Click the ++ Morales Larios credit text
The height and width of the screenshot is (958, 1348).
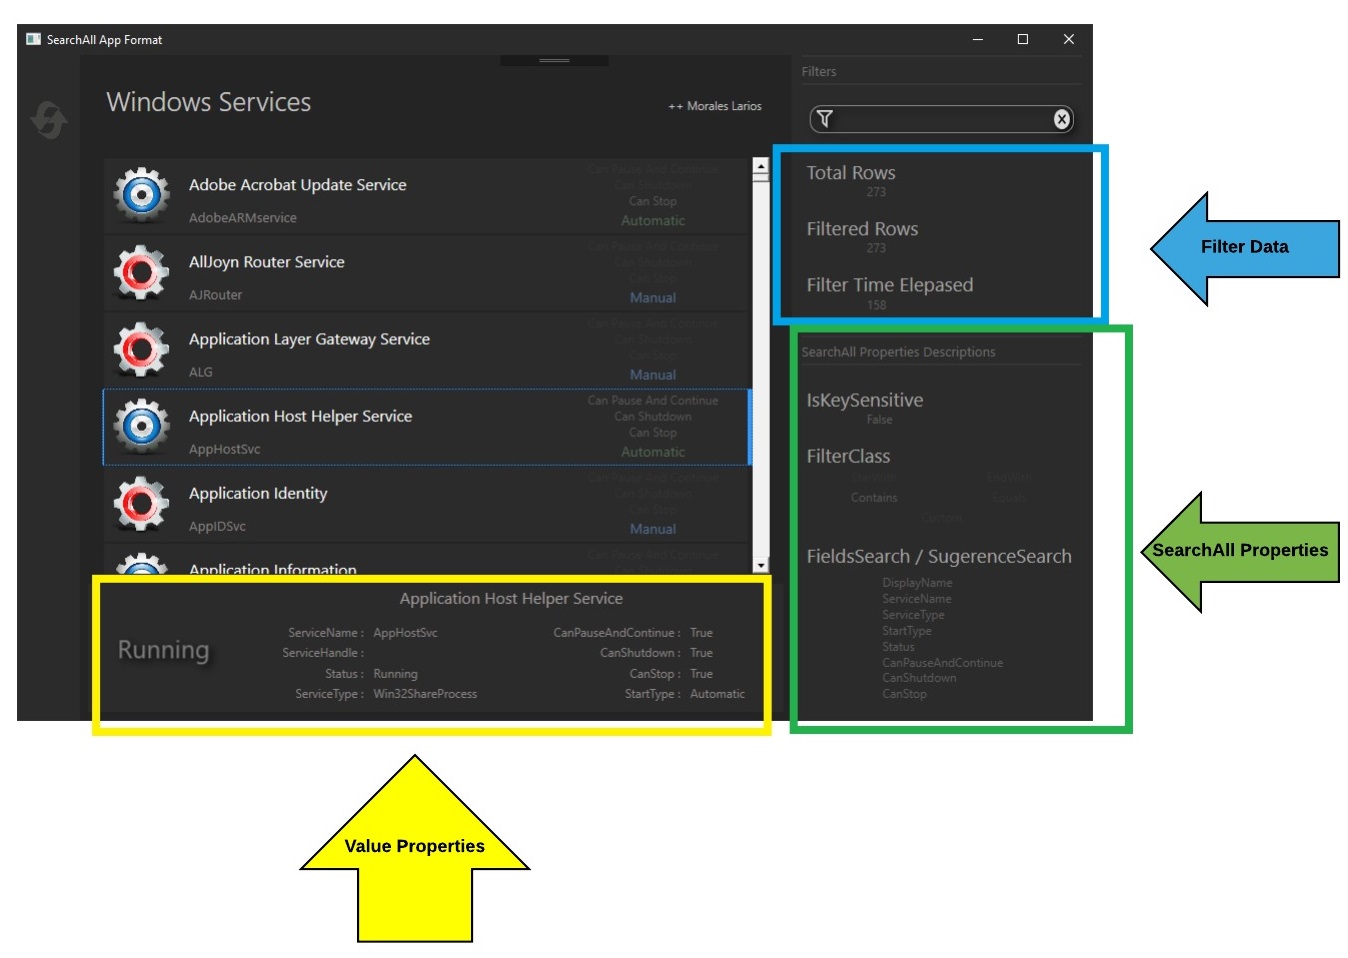point(715,105)
